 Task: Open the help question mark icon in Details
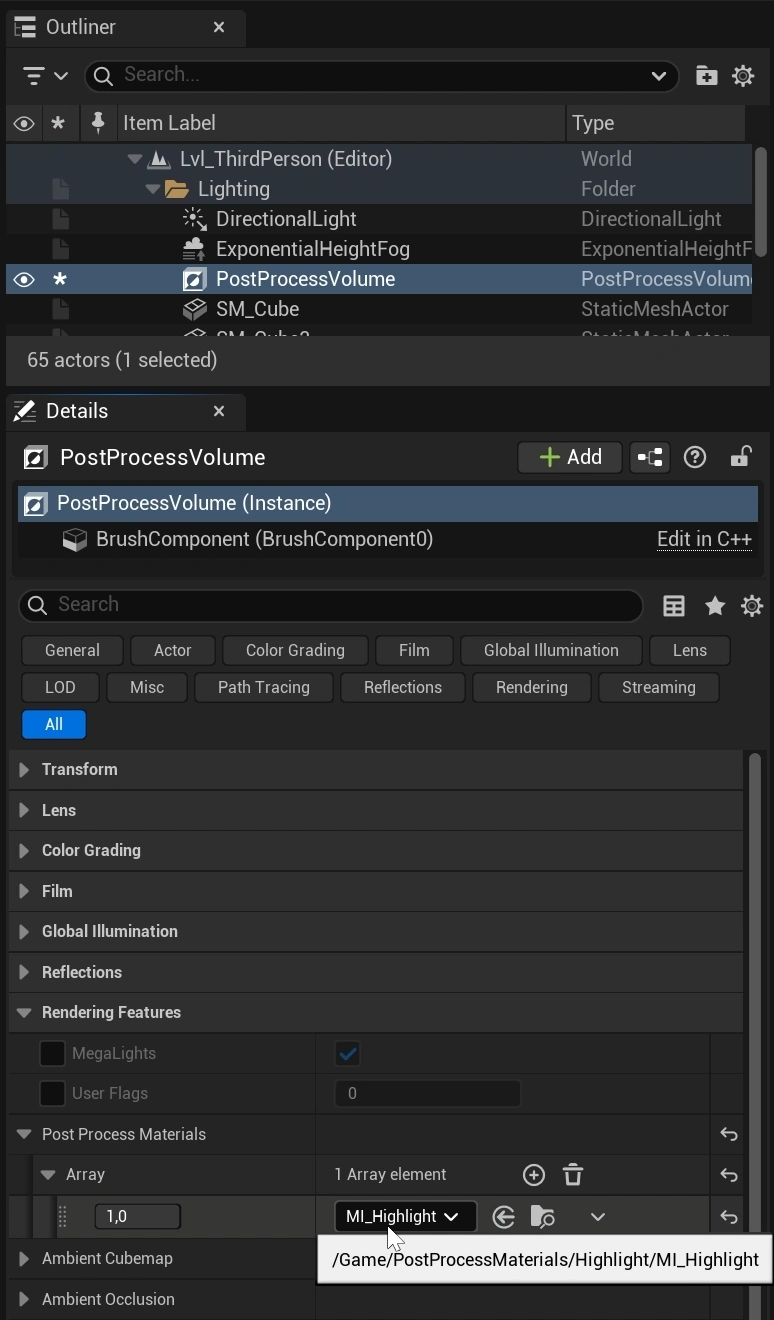(694, 457)
